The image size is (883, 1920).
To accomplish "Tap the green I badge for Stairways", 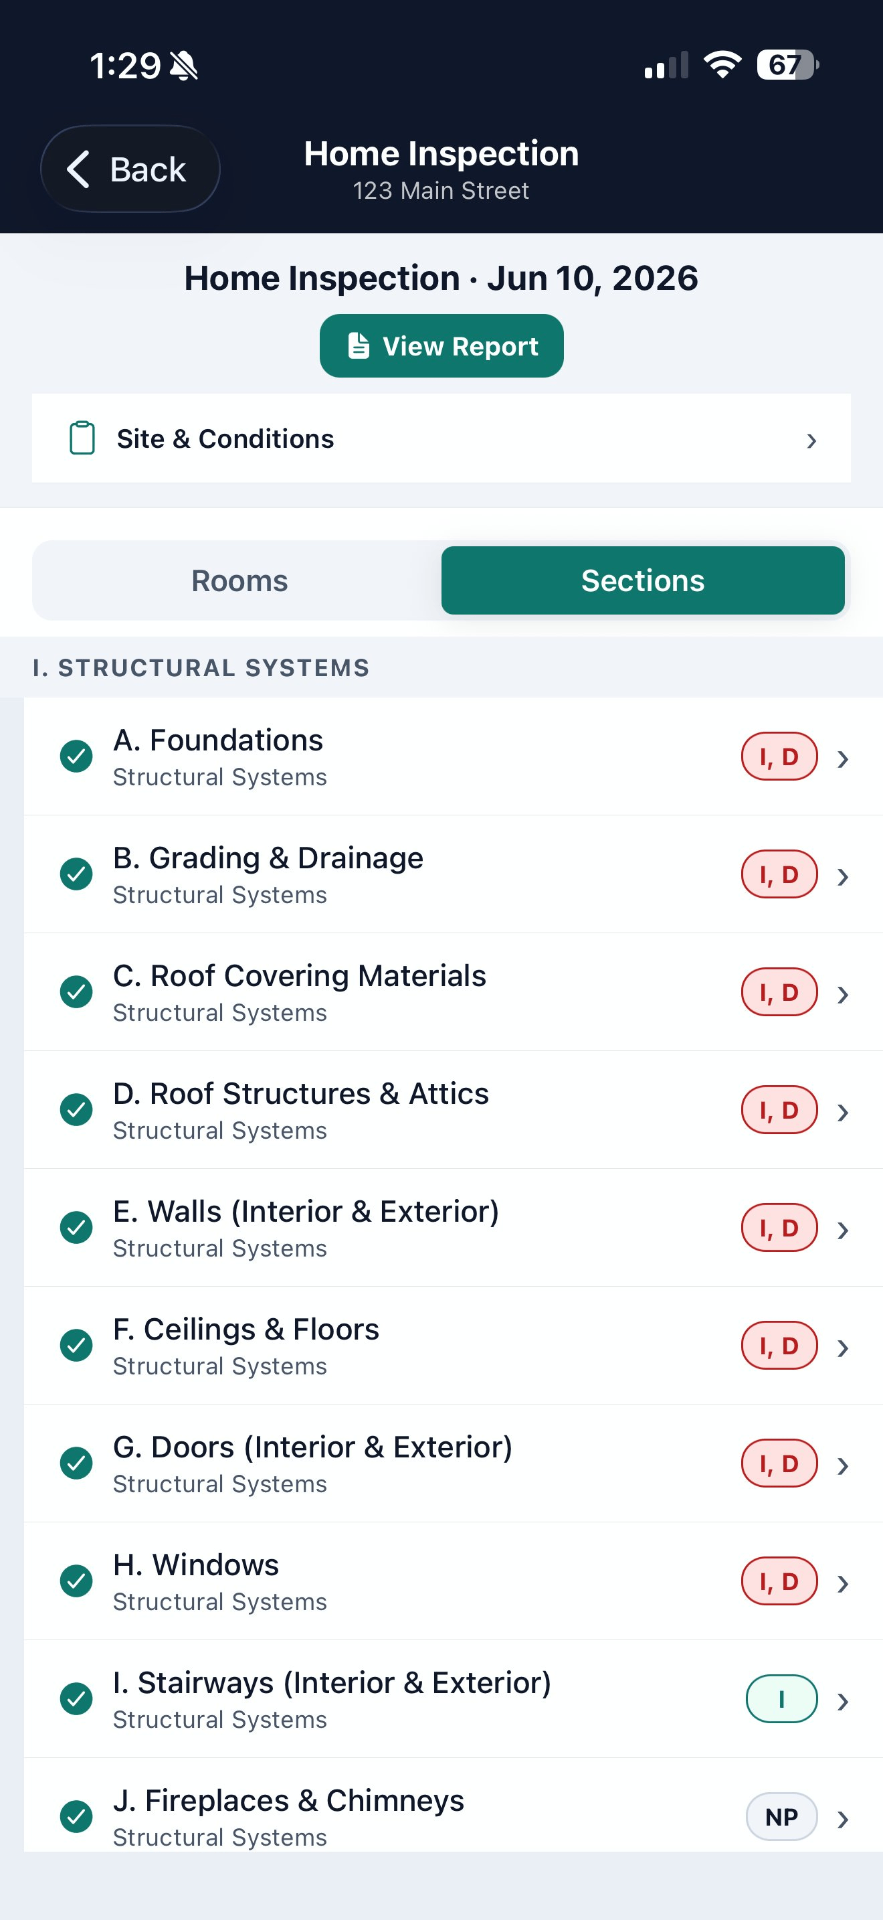I will (782, 1699).
